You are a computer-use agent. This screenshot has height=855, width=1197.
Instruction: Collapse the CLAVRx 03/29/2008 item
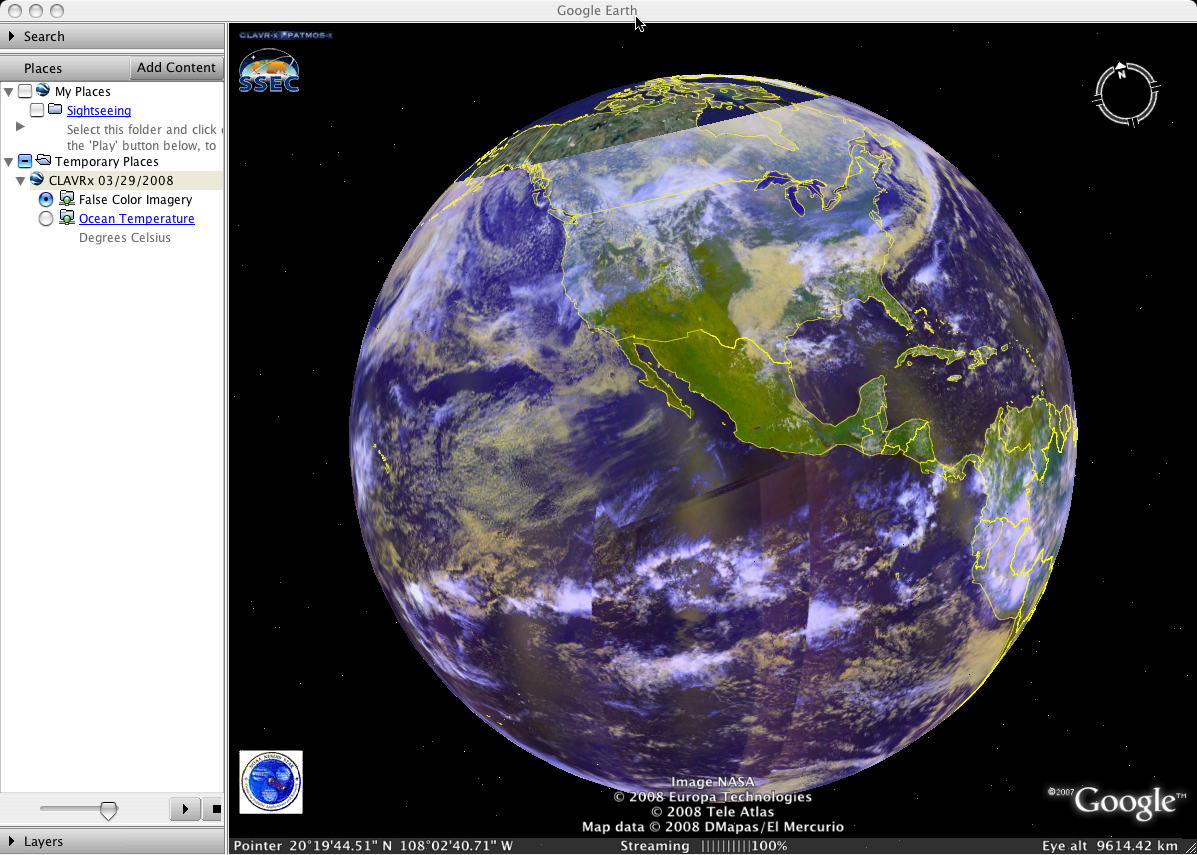tap(21, 181)
